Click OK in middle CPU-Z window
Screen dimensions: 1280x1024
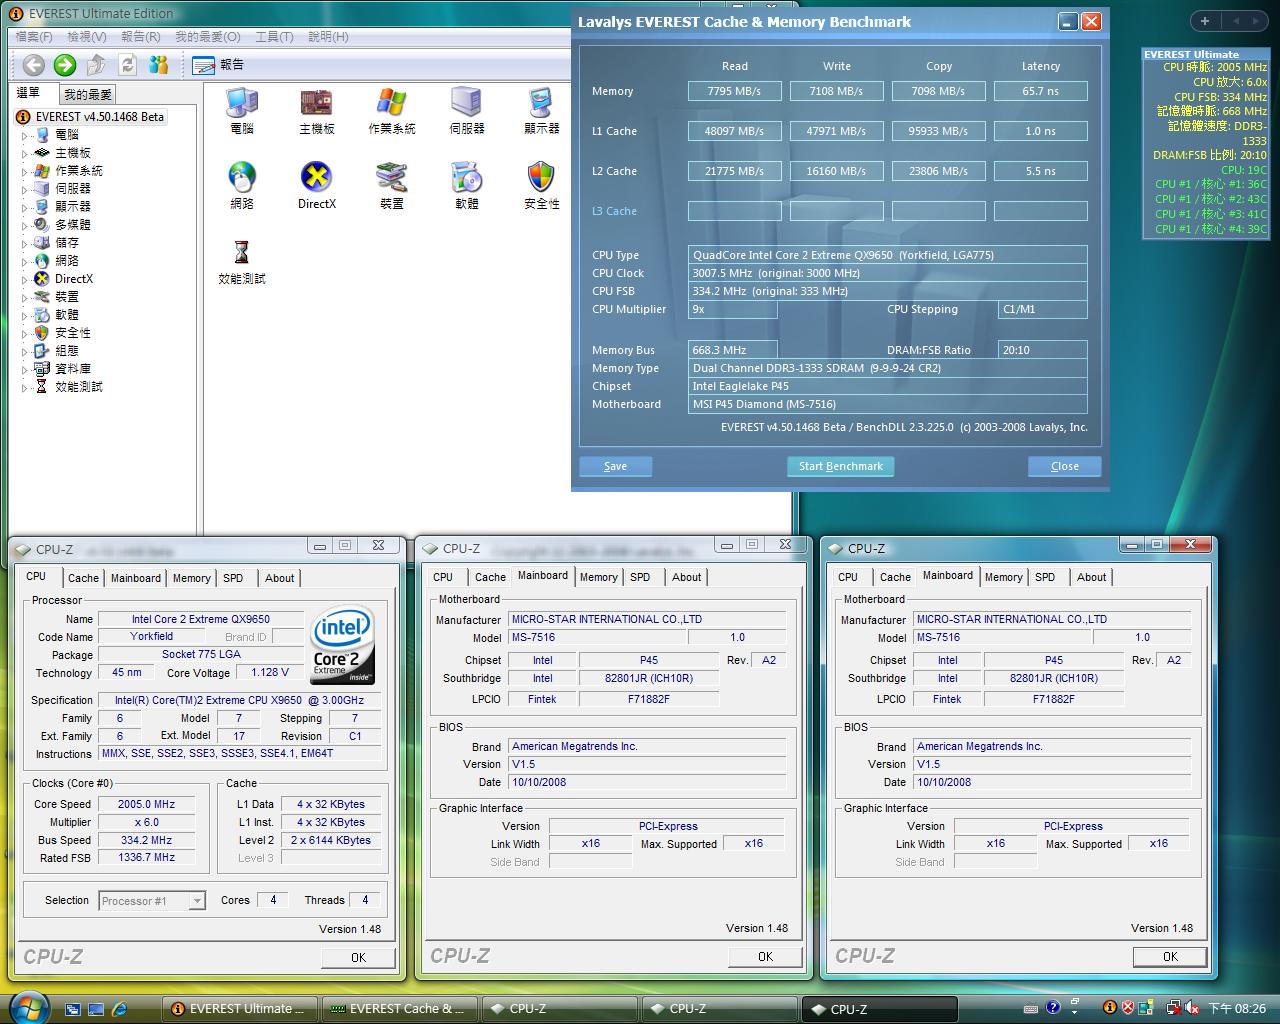[765, 956]
